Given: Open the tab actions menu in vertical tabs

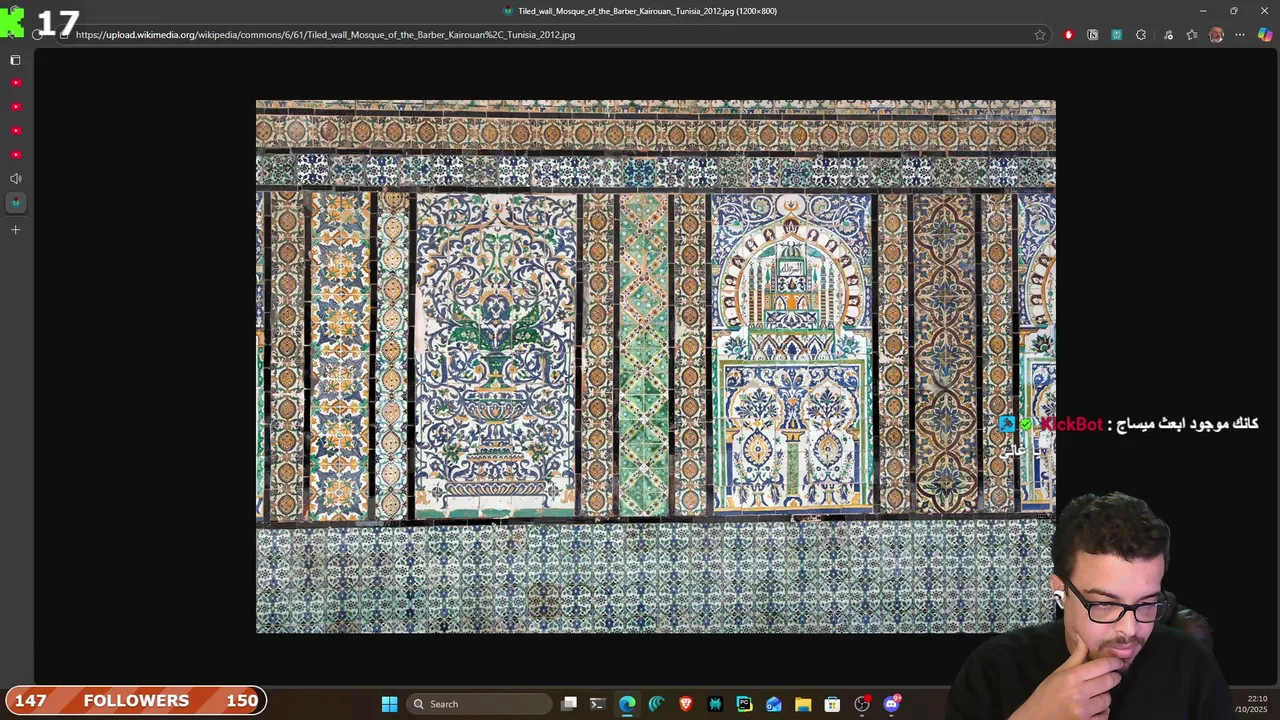Looking at the screenshot, I should click(15, 60).
